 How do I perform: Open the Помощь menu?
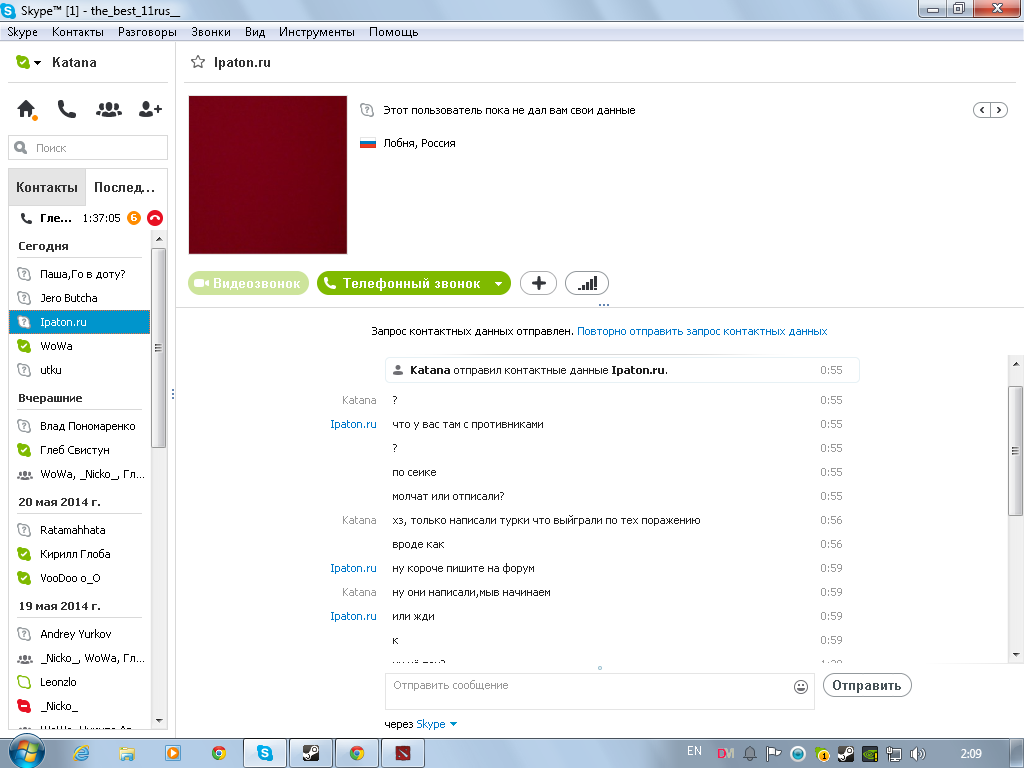click(x=393, y=32)
